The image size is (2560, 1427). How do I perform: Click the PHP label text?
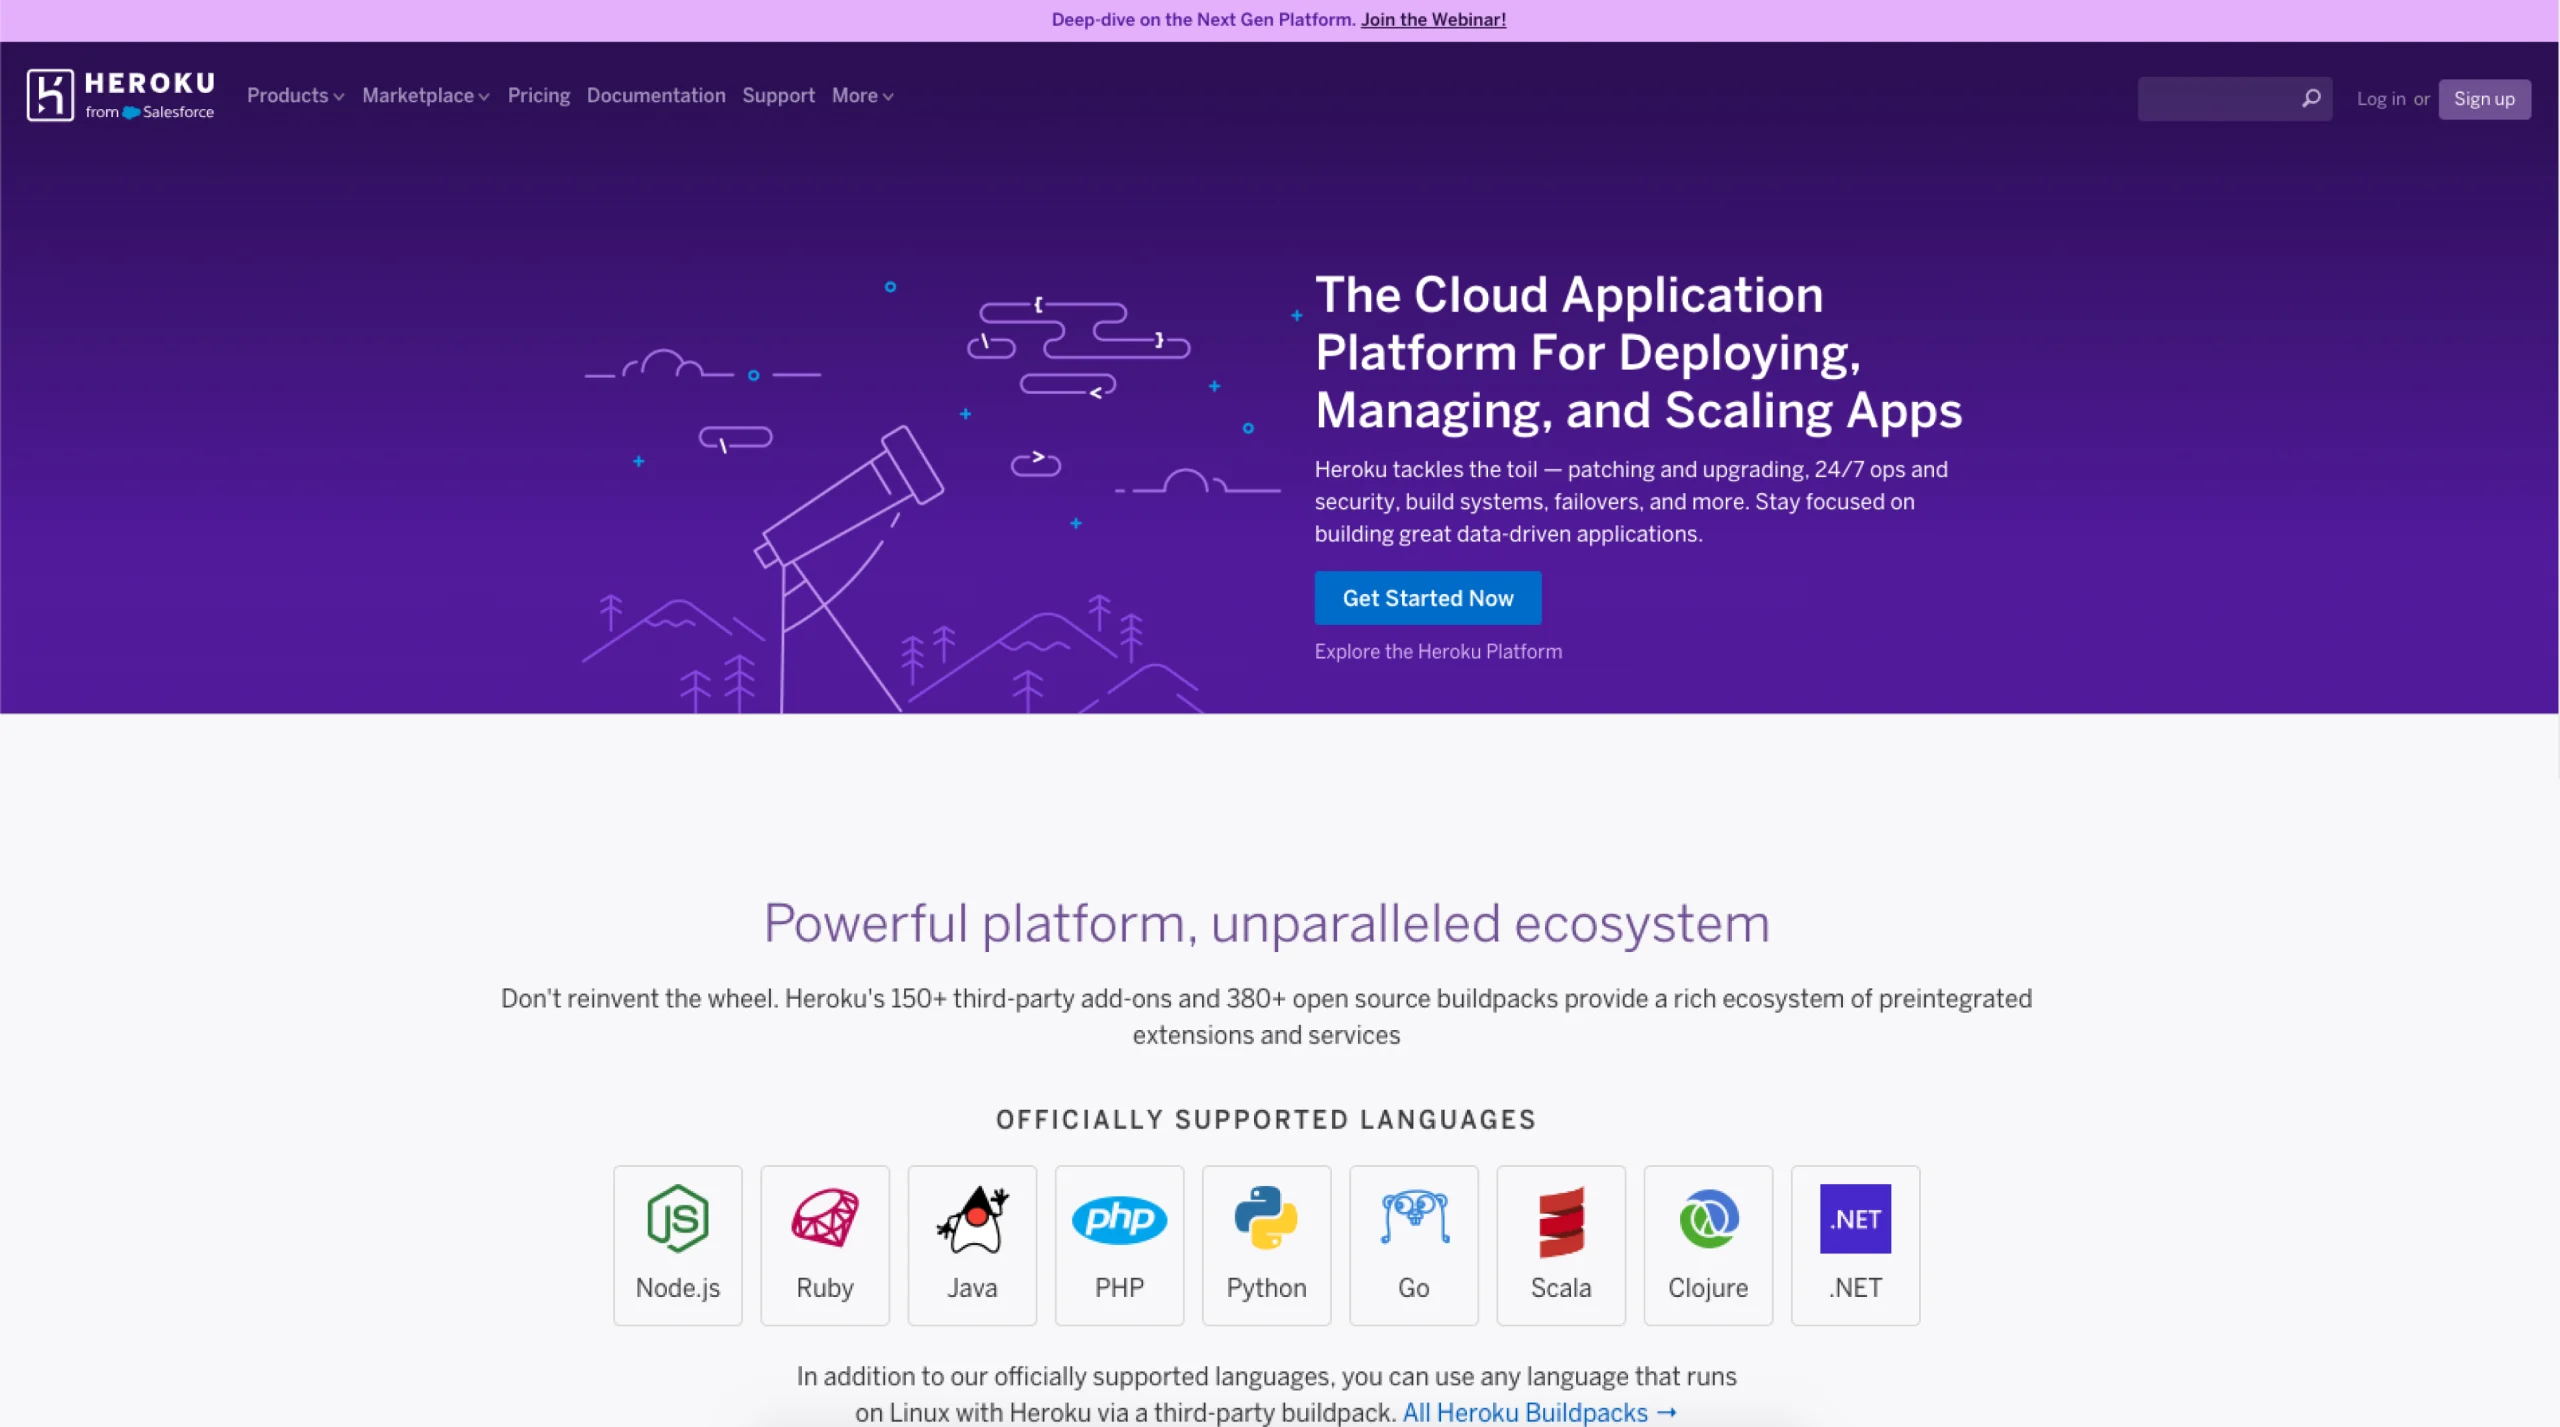(x=1119, y=1287)
